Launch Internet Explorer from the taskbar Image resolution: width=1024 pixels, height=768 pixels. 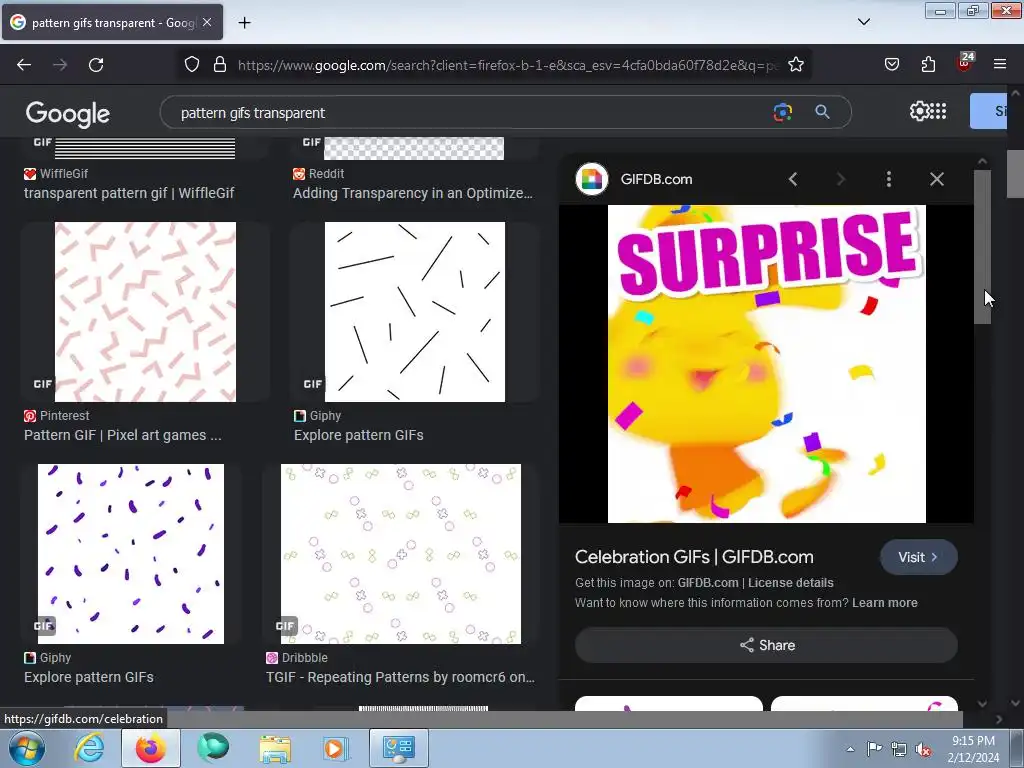89,748
